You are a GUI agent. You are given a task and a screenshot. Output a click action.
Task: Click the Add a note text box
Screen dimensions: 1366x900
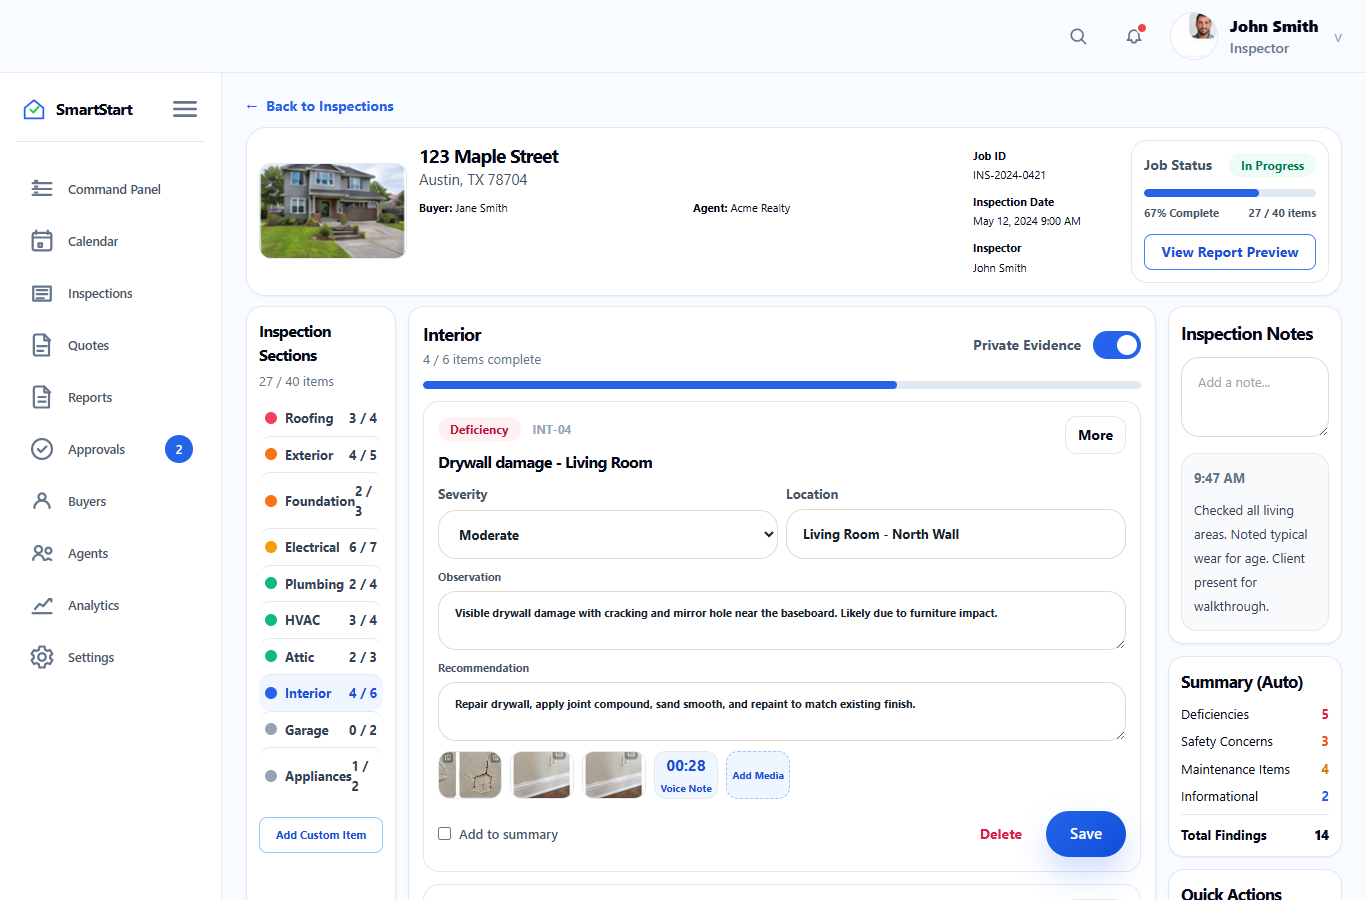coord(1255,397)
